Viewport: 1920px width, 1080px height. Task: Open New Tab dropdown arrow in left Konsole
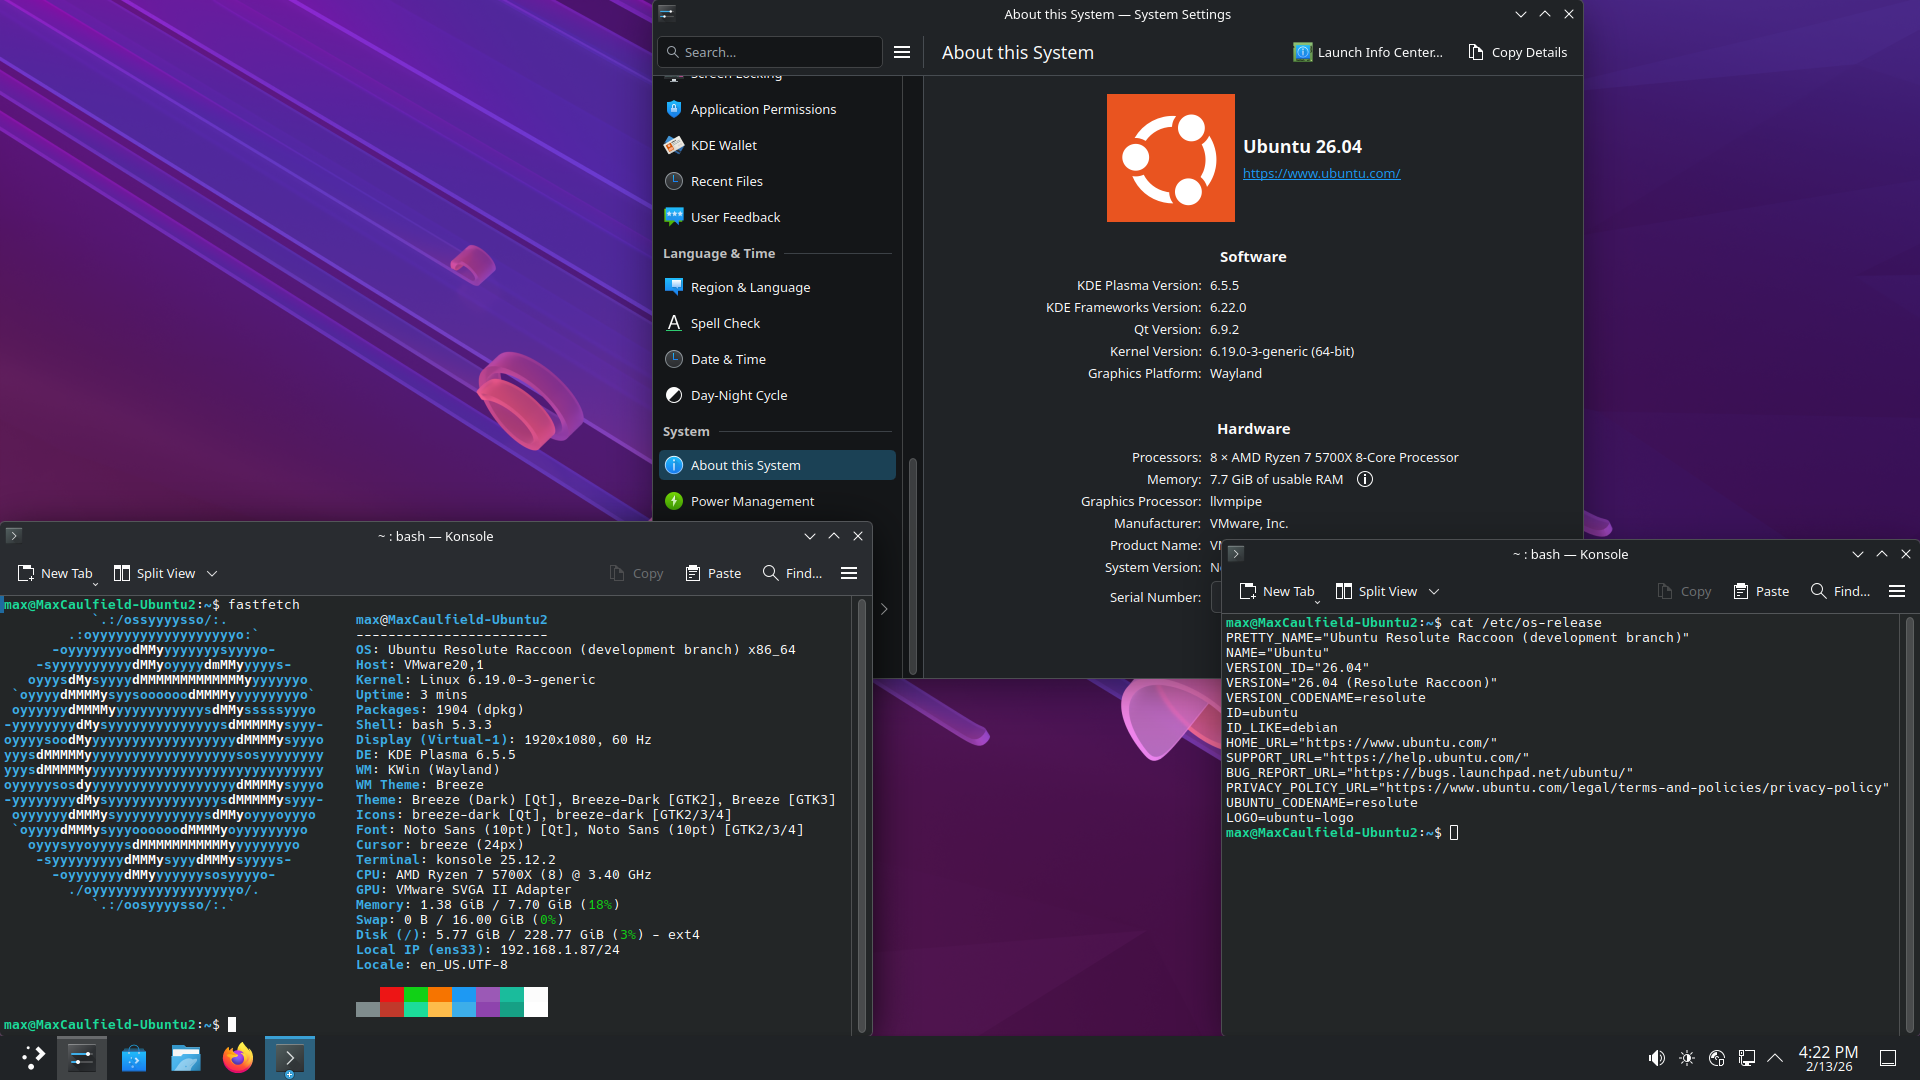tap(95, 583)
